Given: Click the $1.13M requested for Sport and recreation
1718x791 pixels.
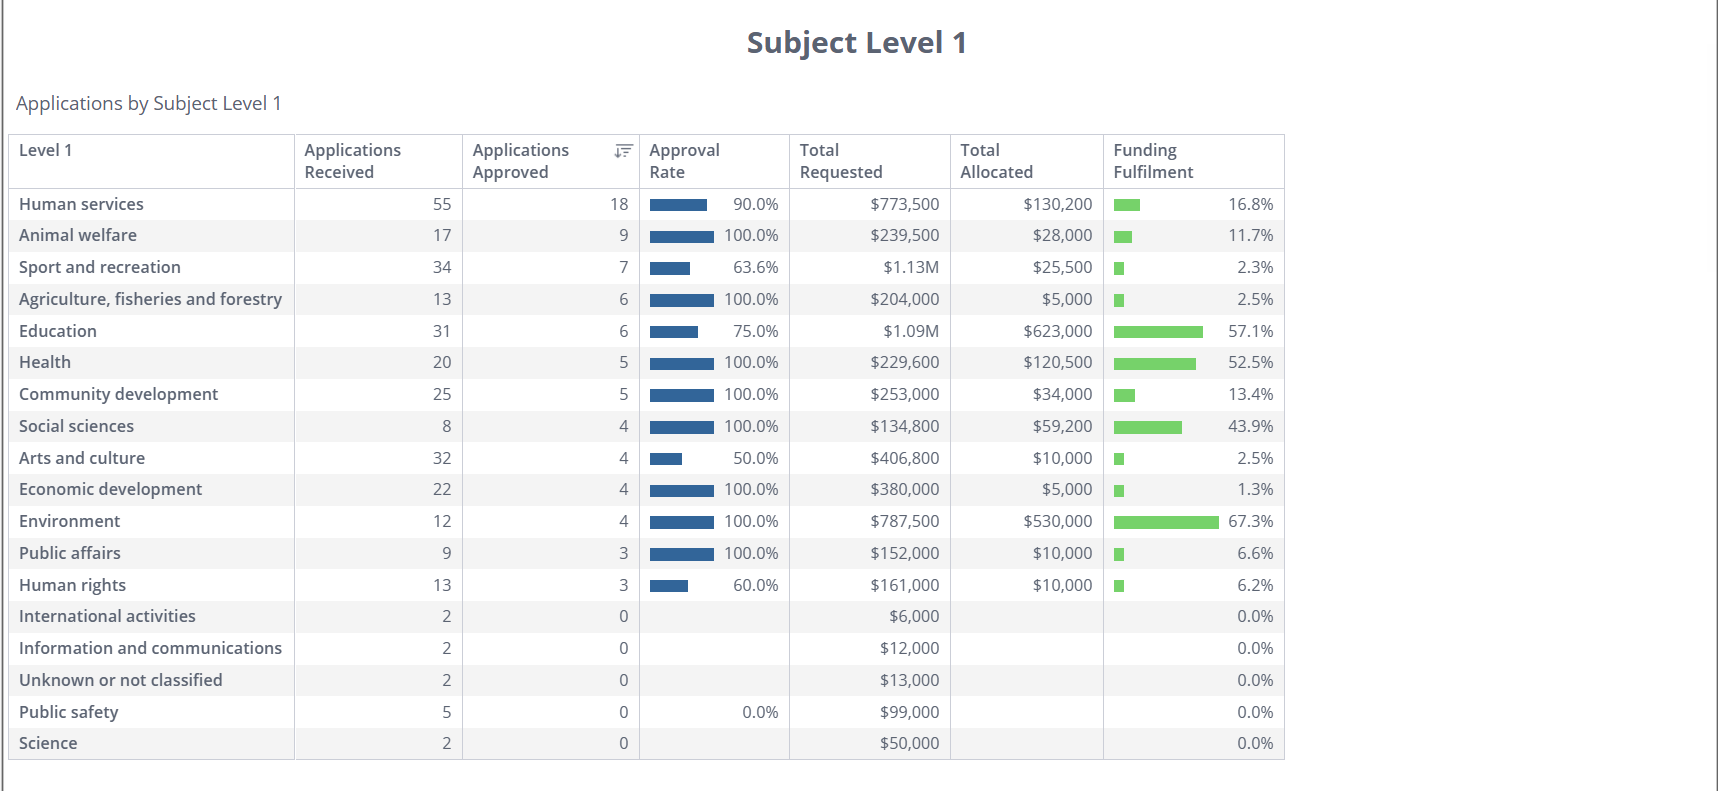Looking at the screenshot, I should [910, 267].
